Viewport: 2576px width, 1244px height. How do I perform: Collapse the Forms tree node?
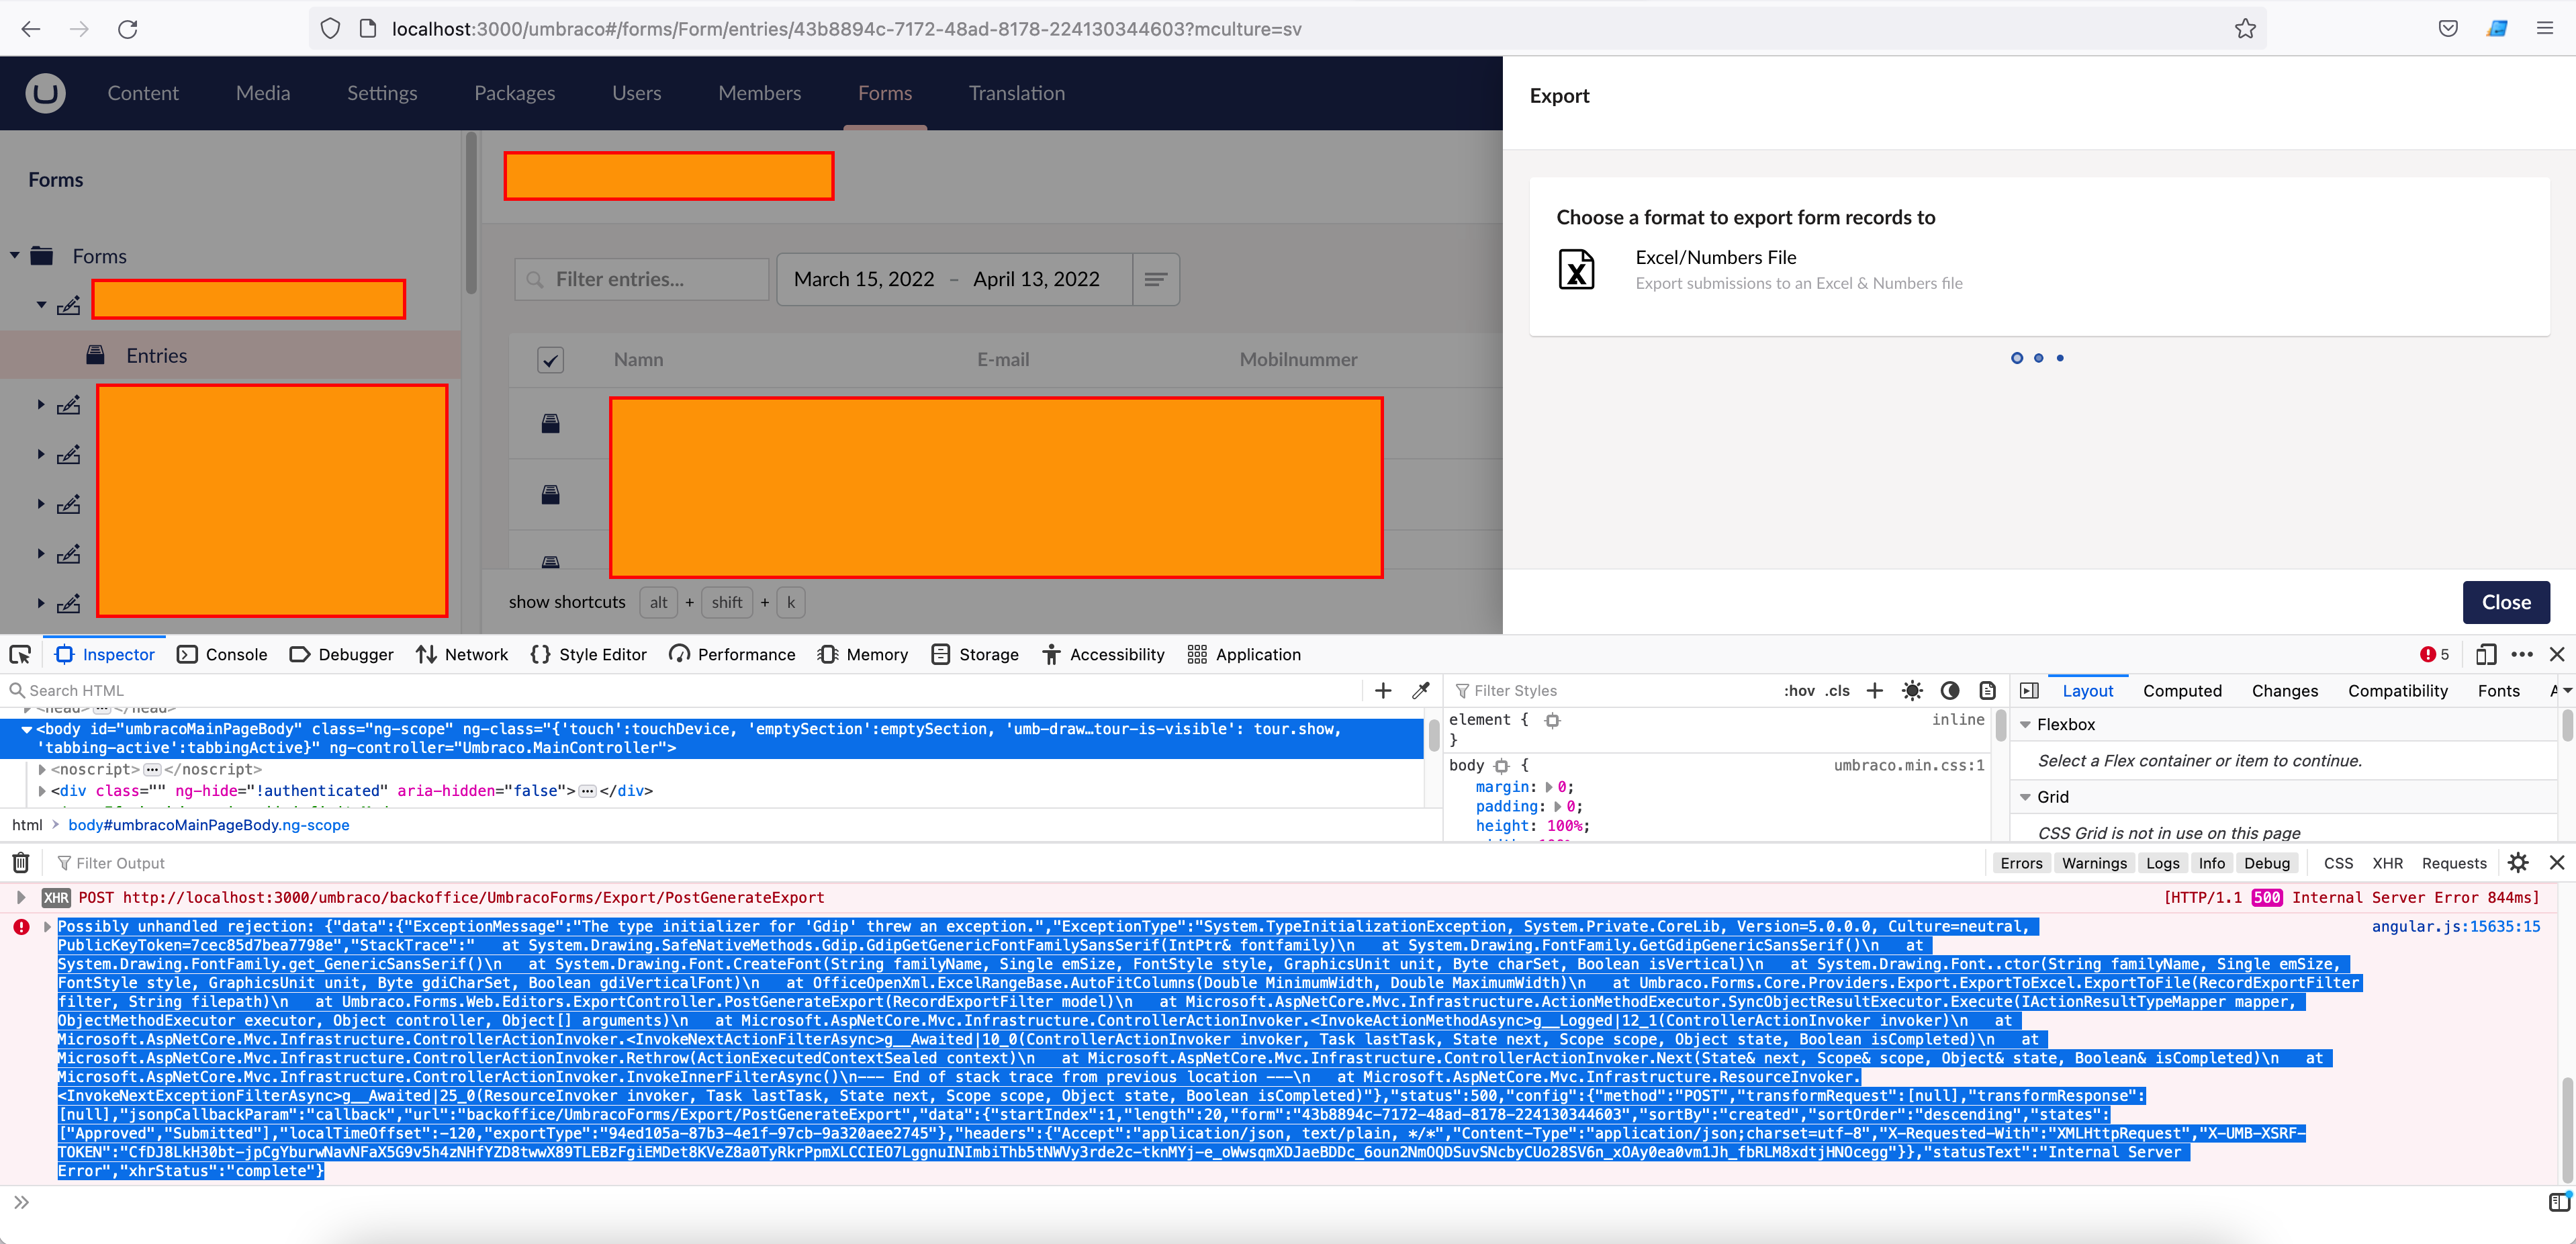14,255
